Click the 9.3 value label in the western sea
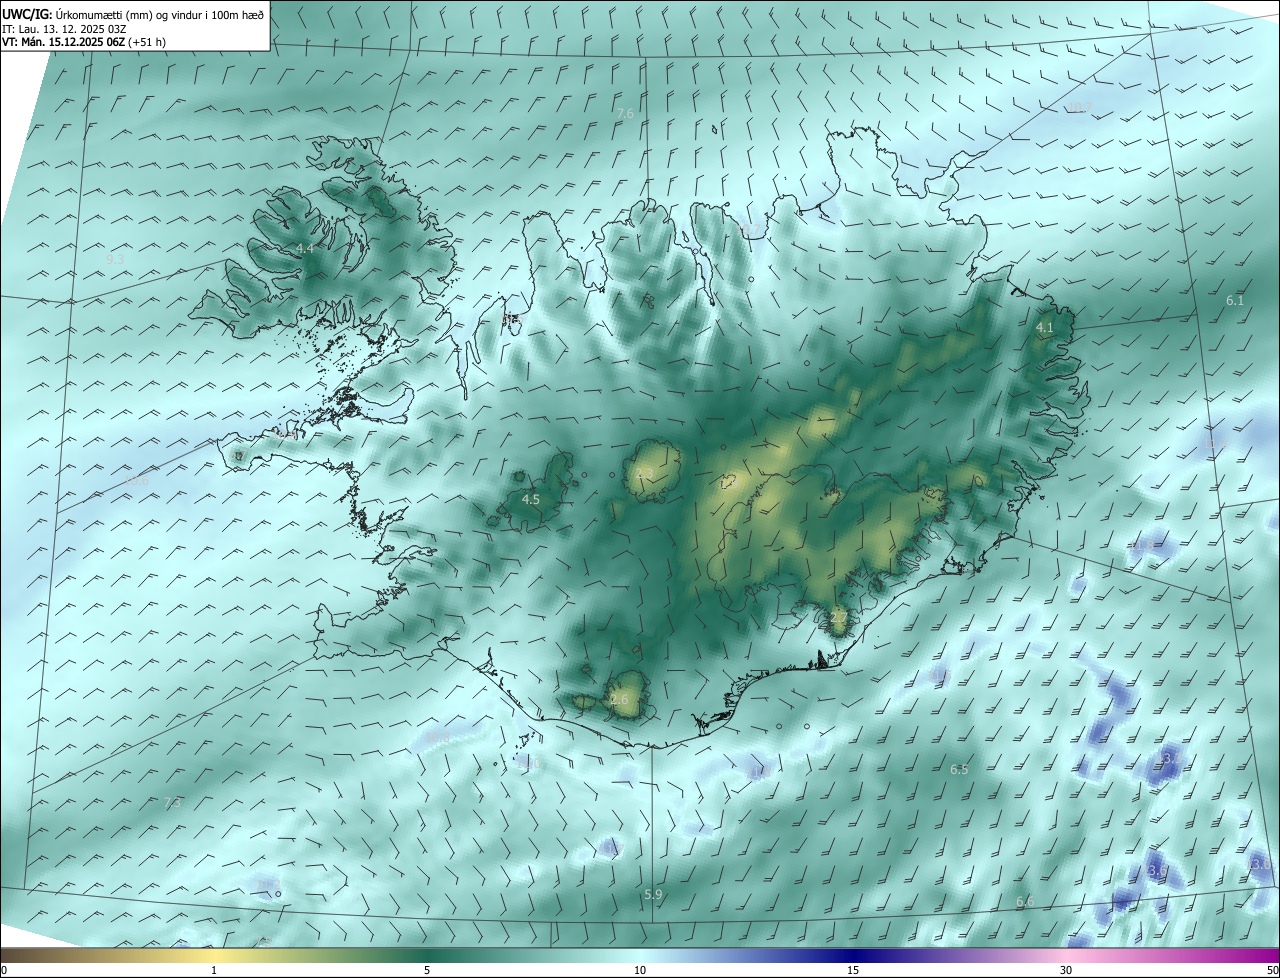Screen dimensions: 1280x978 click(x=115, y=259)
